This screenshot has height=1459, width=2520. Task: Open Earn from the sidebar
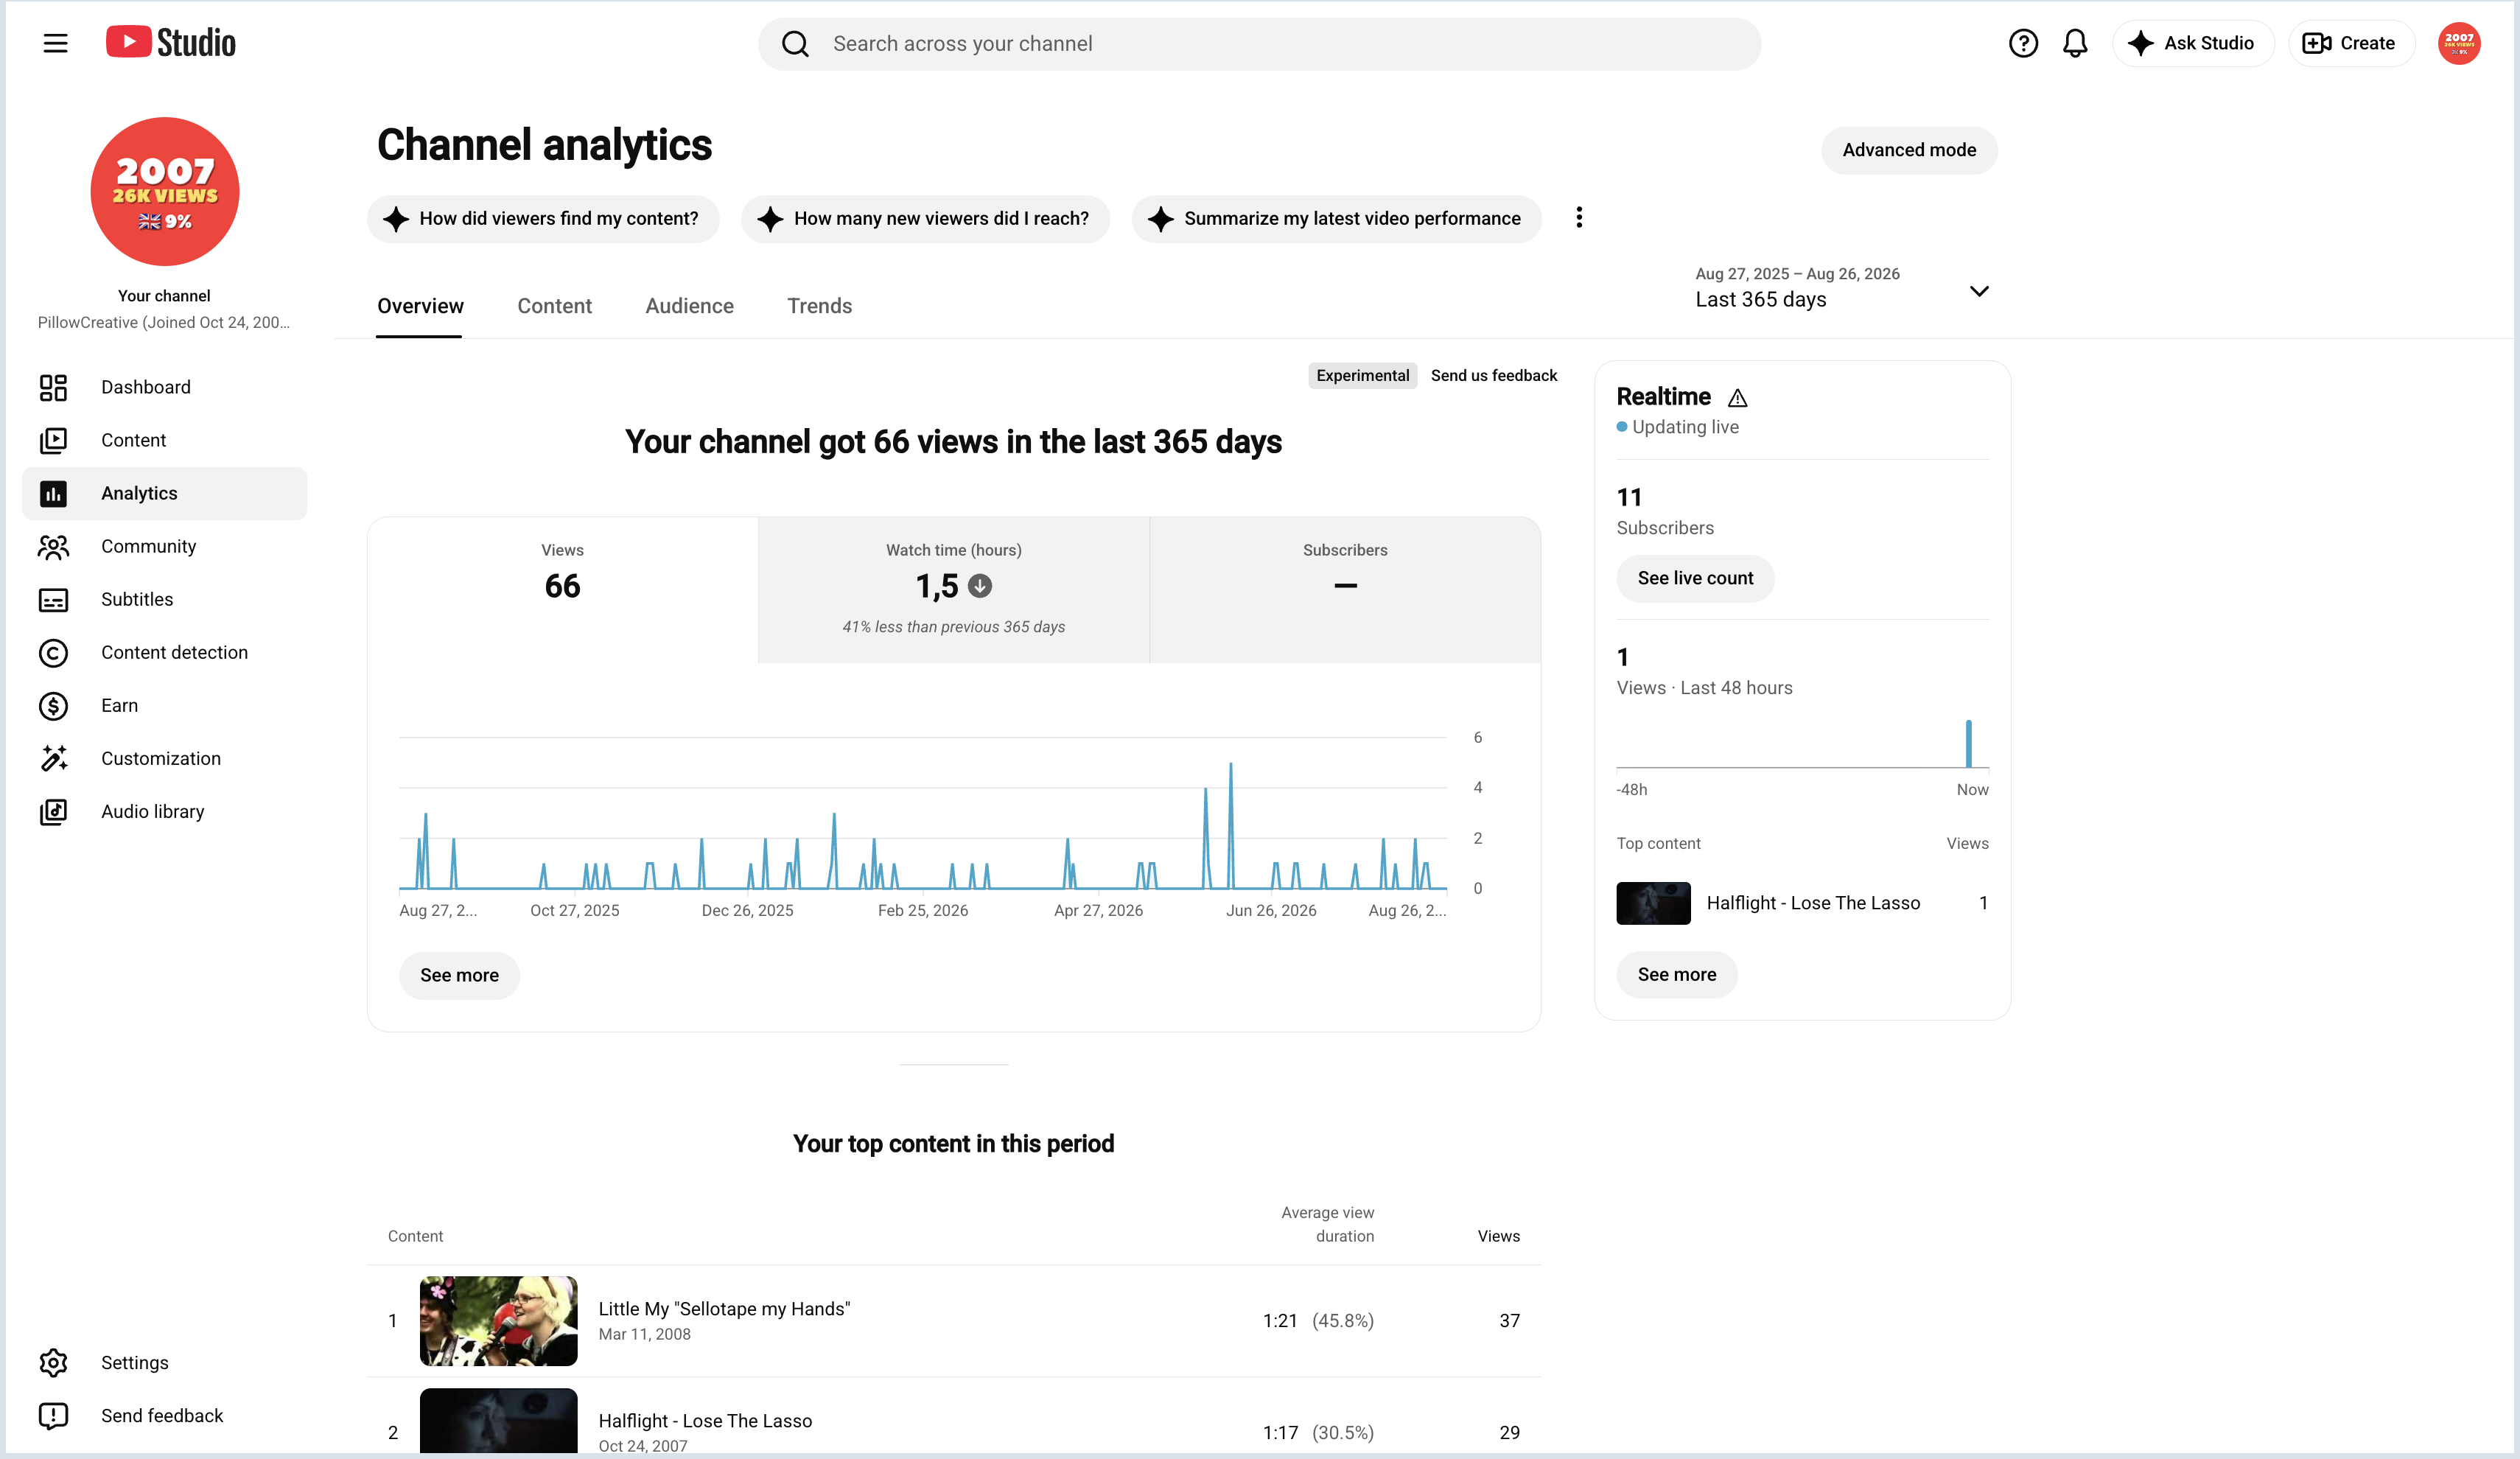click(165, 705)
